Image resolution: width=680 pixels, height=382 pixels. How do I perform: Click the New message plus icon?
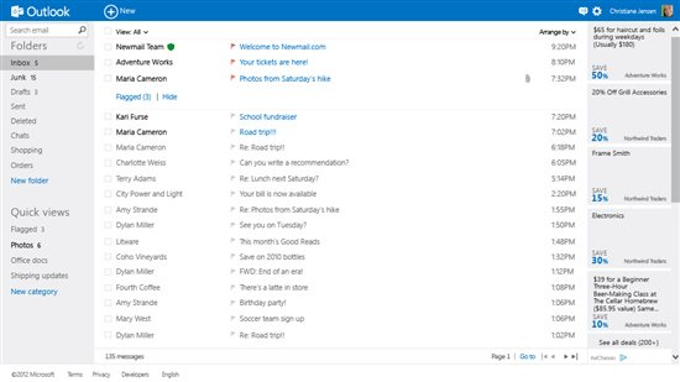pyautogui.click(x=111, y=11)
